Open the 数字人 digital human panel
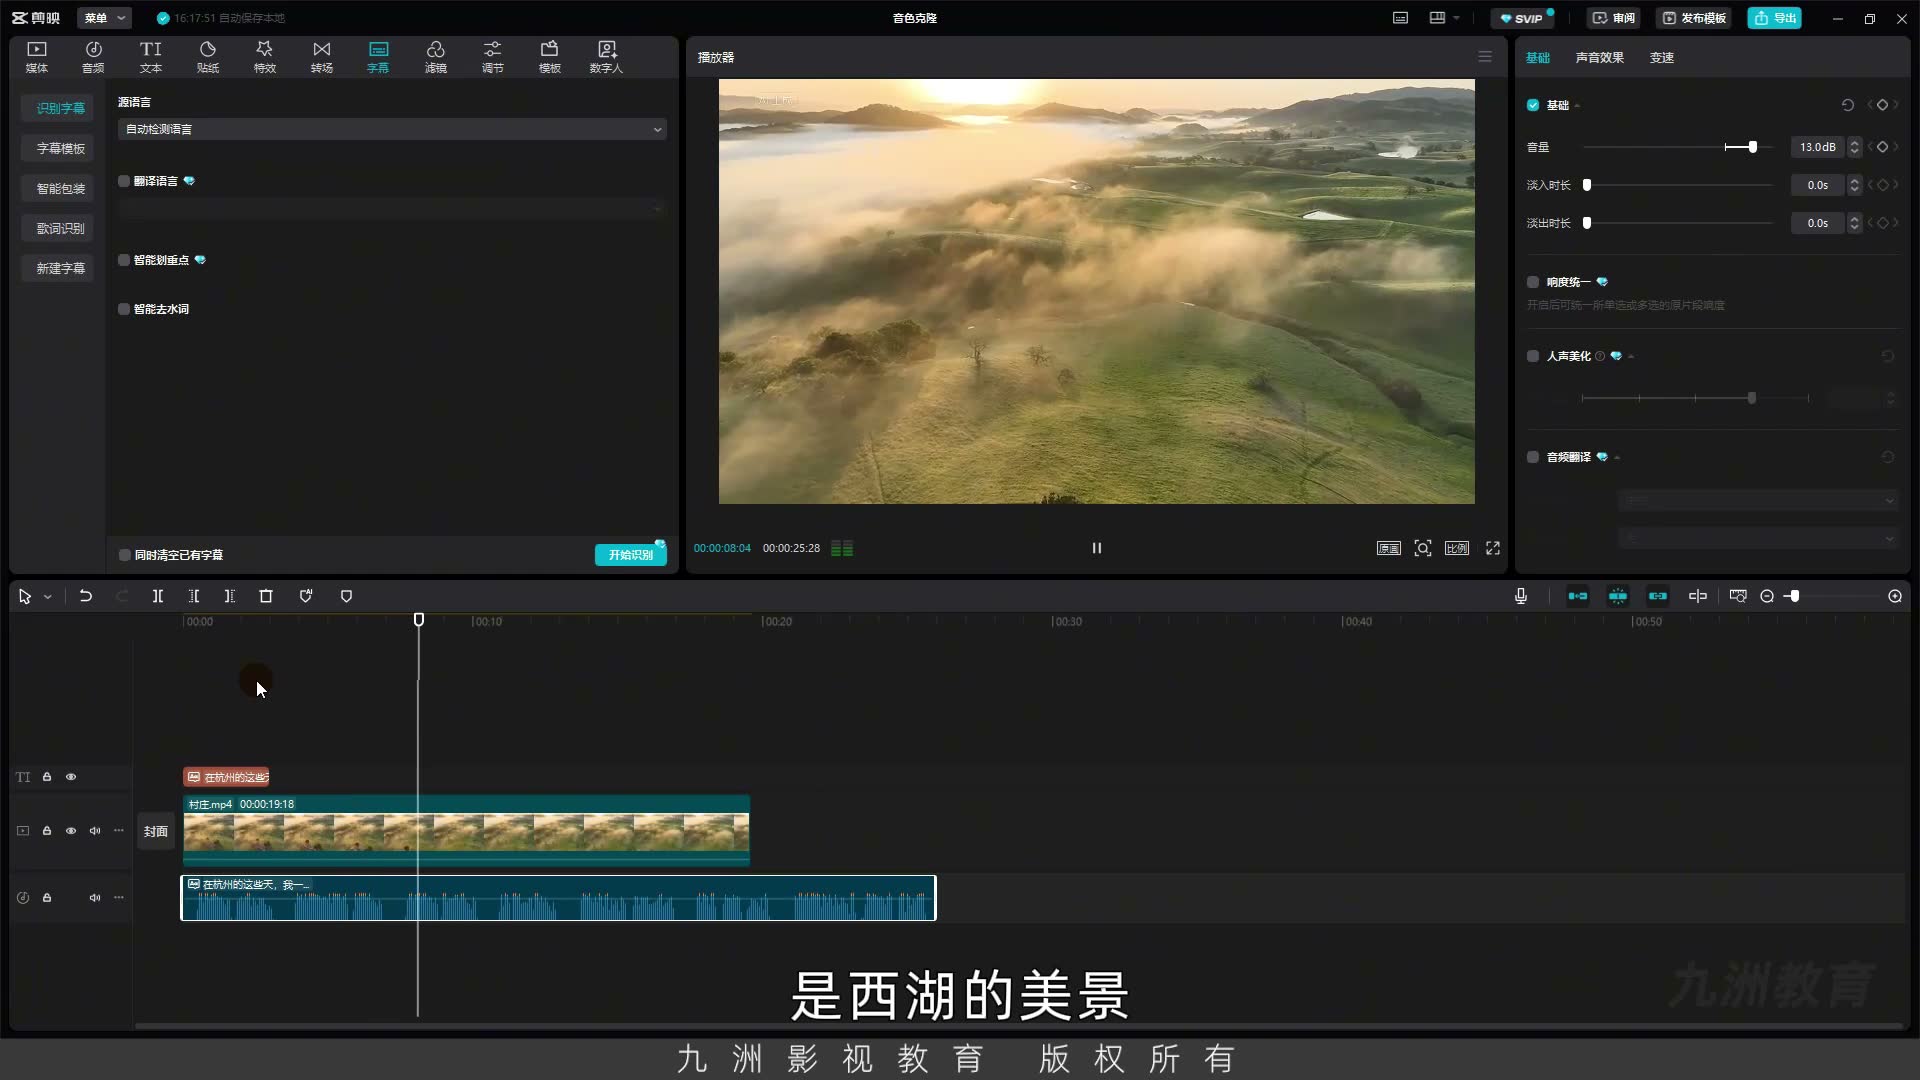The height and width of the screenshot is (1080, 1920). (606, 57)
